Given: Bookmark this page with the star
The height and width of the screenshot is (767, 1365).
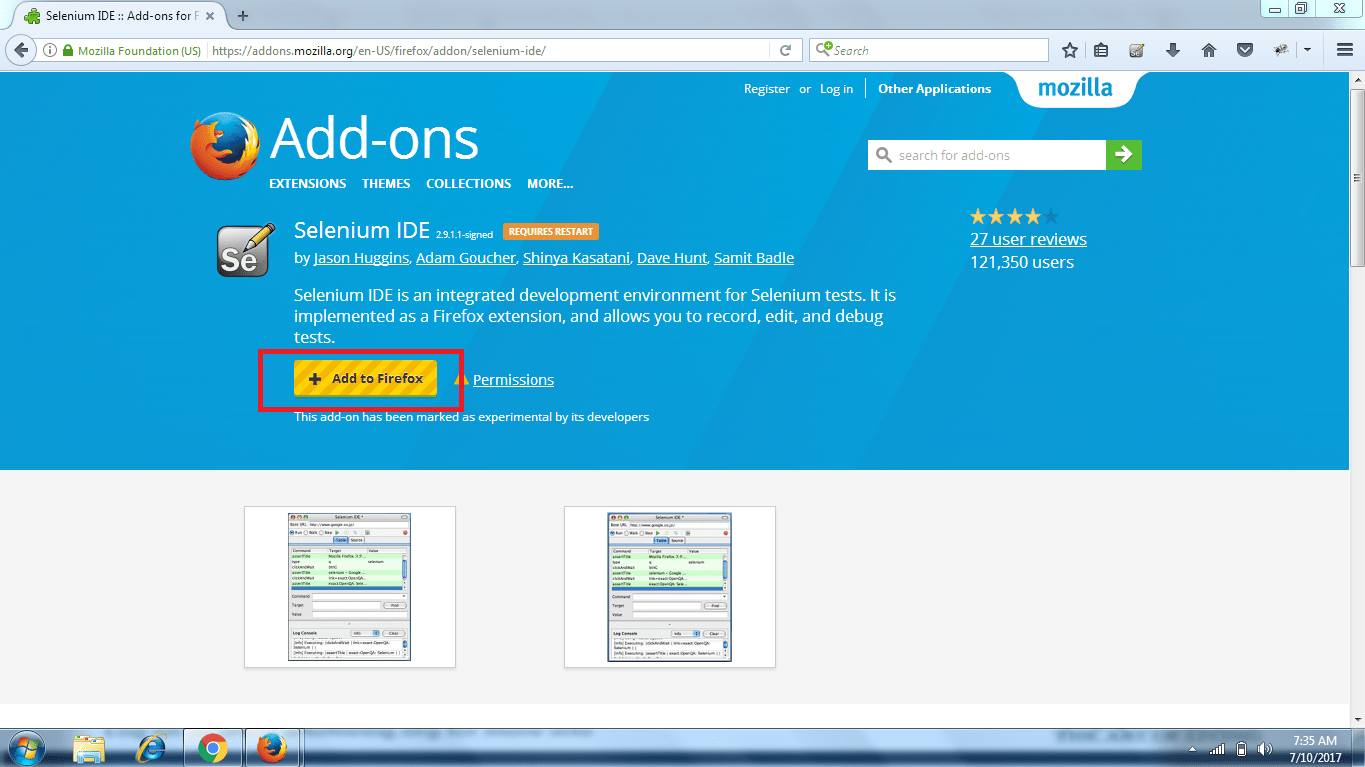Looking at the screenshot, I should coord(1069,48).
